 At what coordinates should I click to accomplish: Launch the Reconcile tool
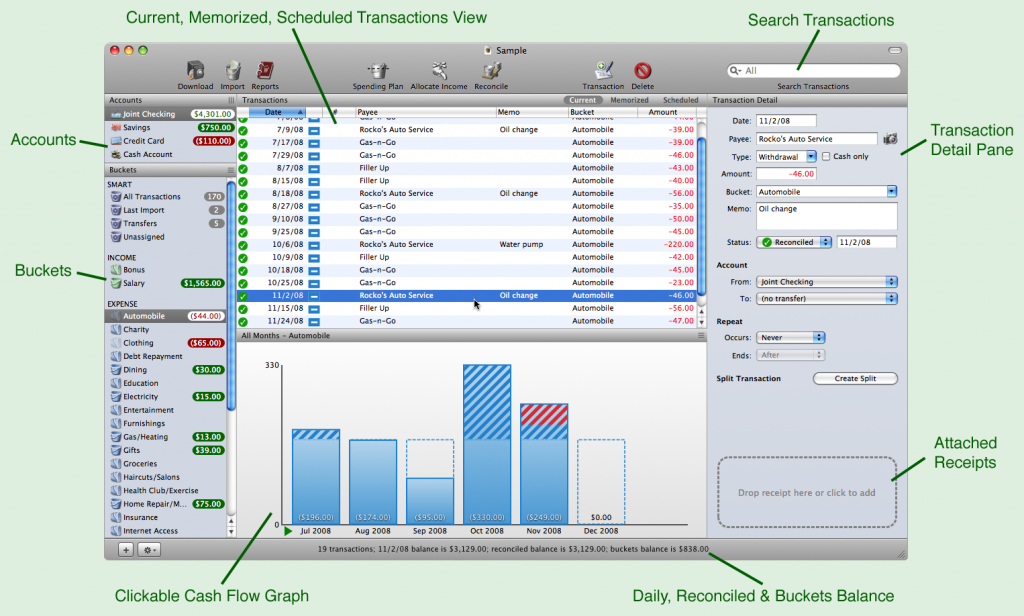click(x=491, y=71)
